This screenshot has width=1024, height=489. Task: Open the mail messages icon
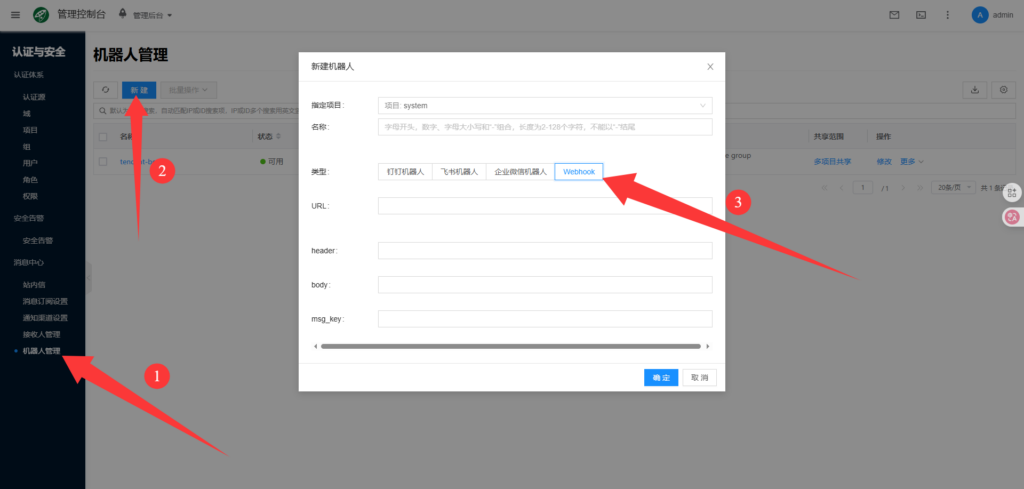tap(894, 15)
